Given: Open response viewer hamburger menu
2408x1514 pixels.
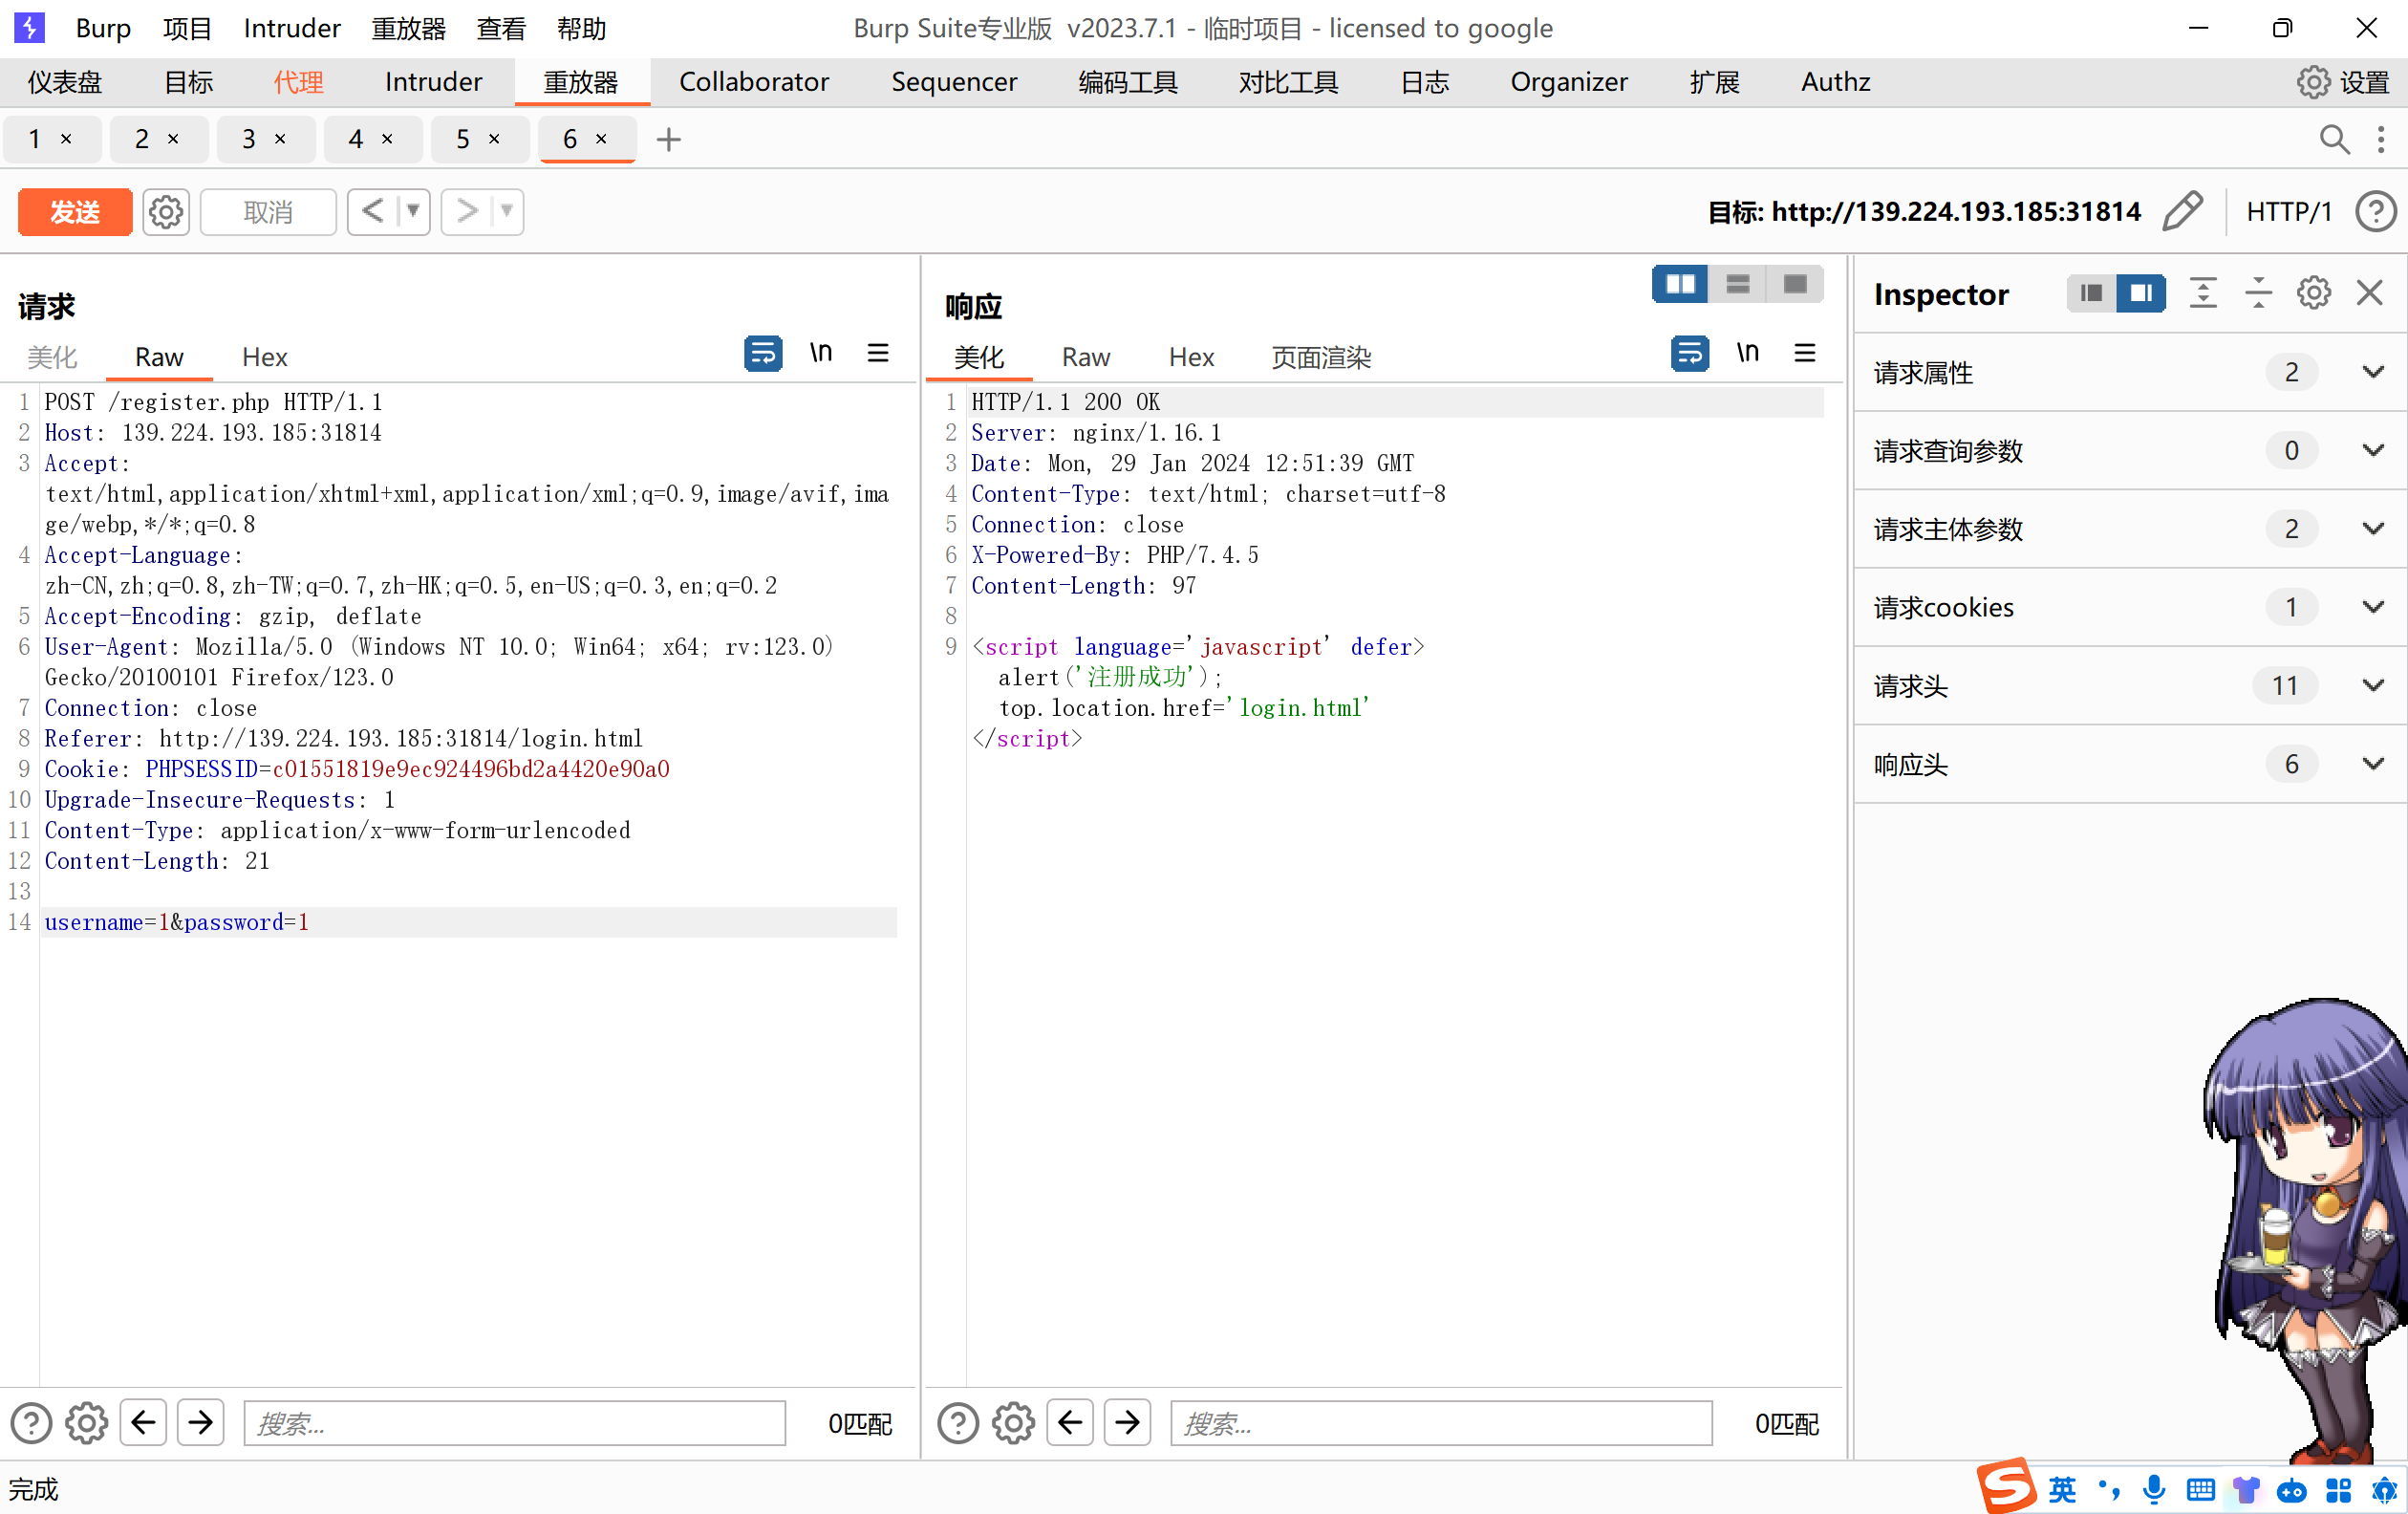Looking at the screenshot, I should coord(1805,353).
